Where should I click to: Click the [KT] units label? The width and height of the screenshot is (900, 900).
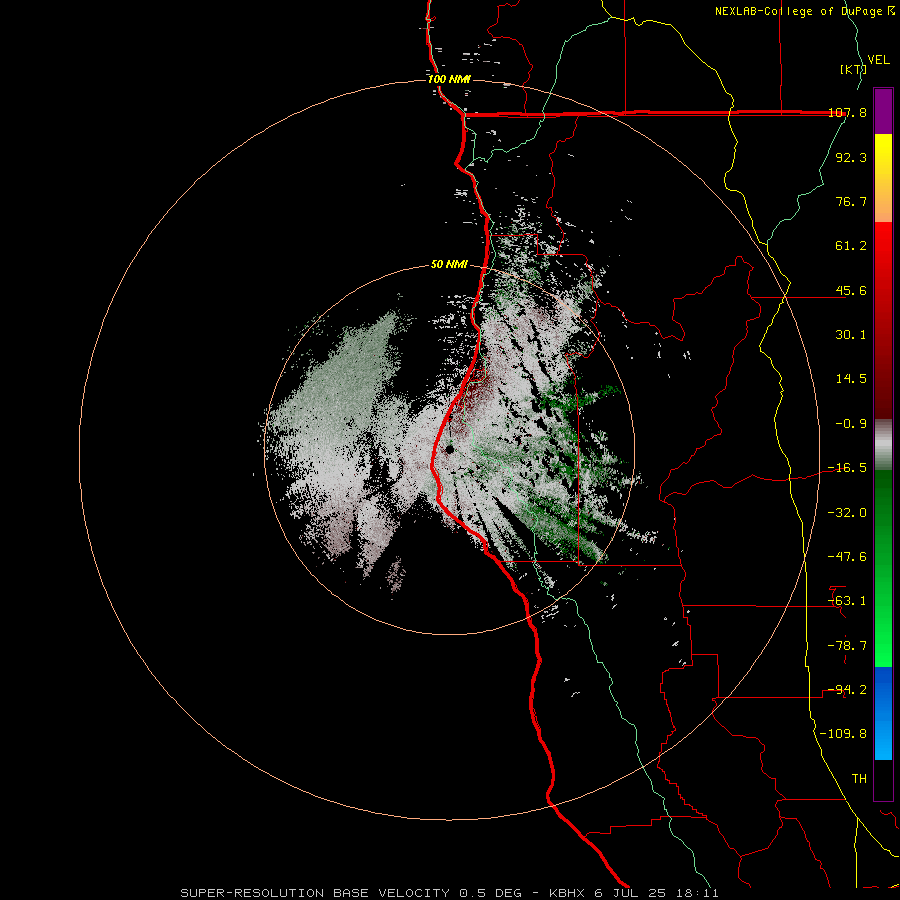coord(853,69)
